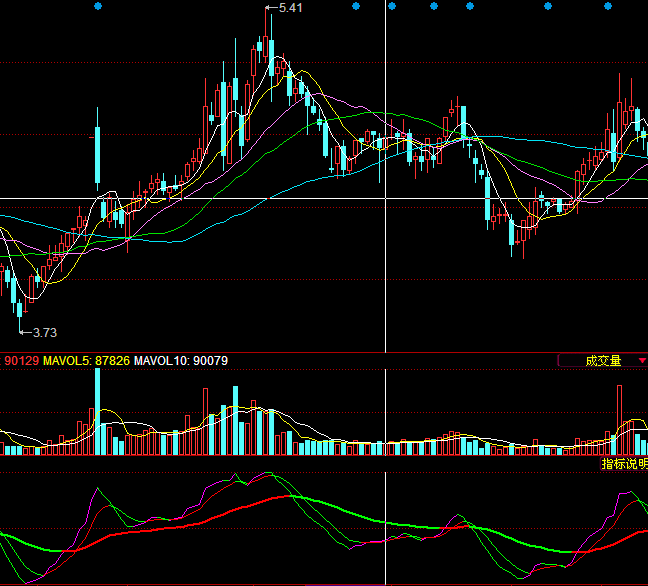Viewport: 648px width, 586px height.
Task: Open the 指标说明 indicator description link
Action: coord(624,464)
